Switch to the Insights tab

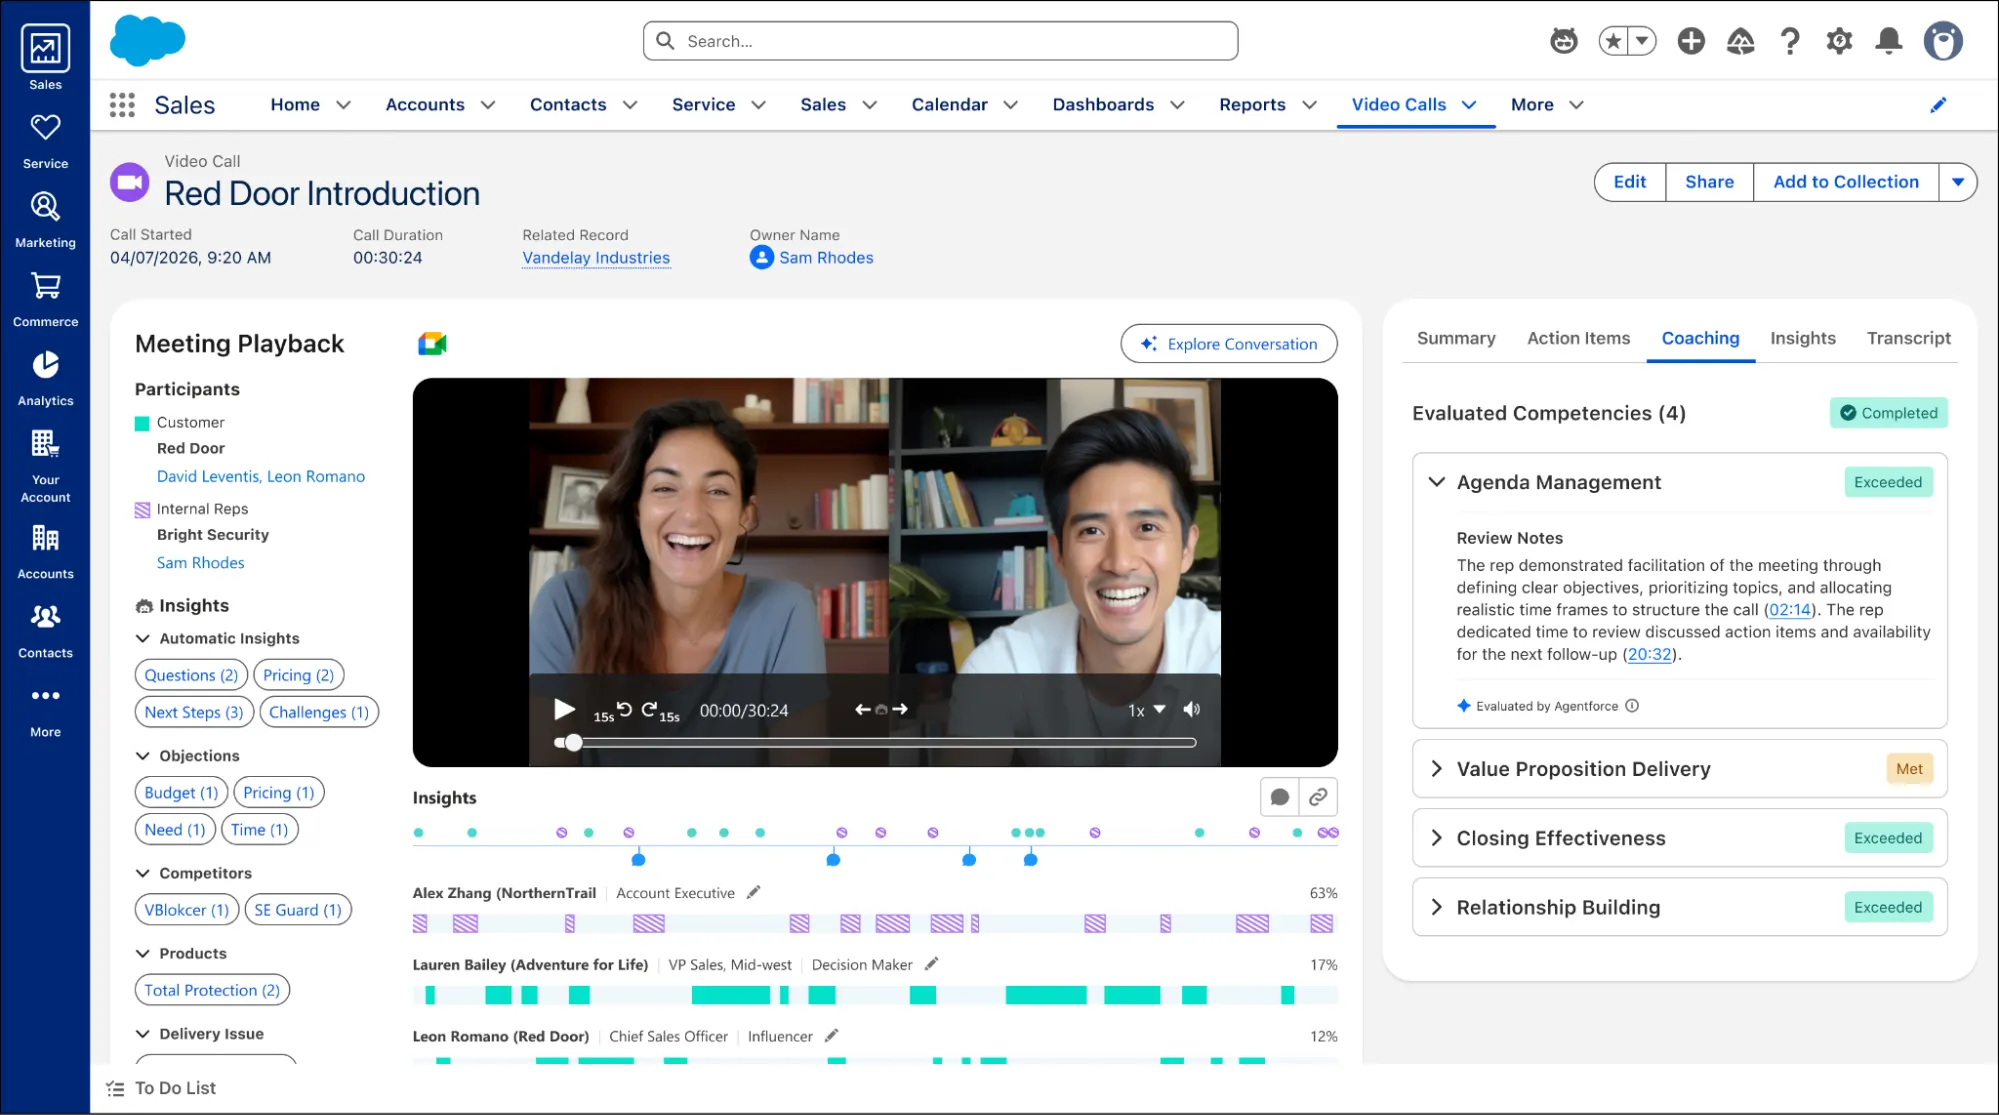pos(1803,338)
